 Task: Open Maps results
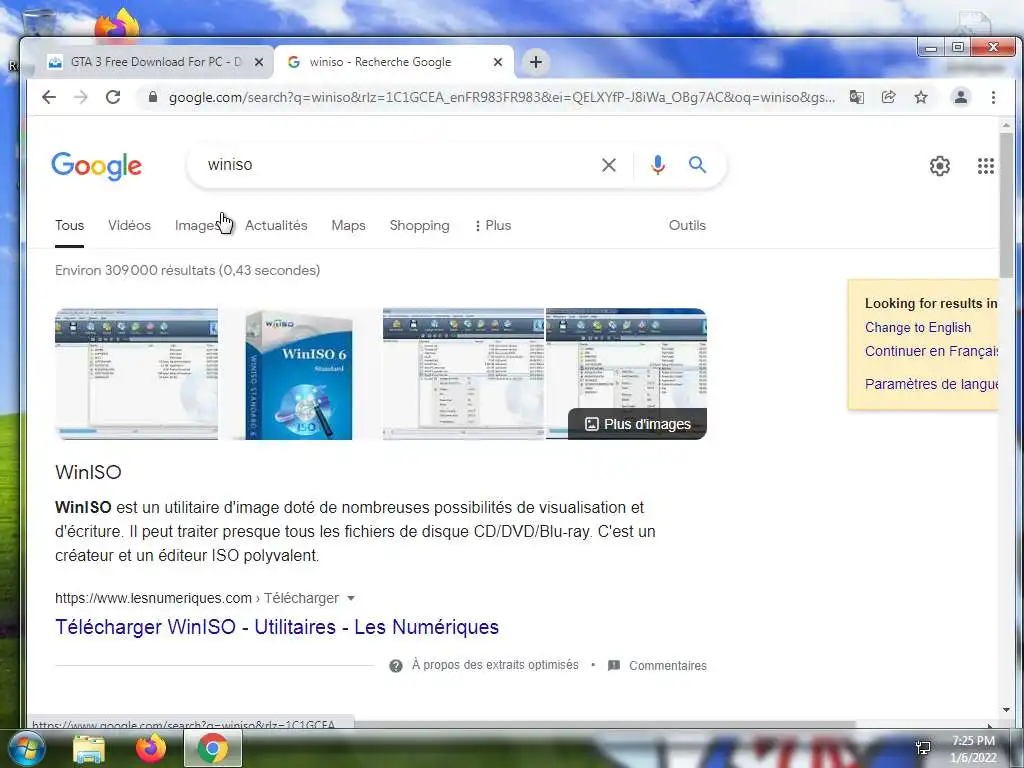(x=348, y=225)
